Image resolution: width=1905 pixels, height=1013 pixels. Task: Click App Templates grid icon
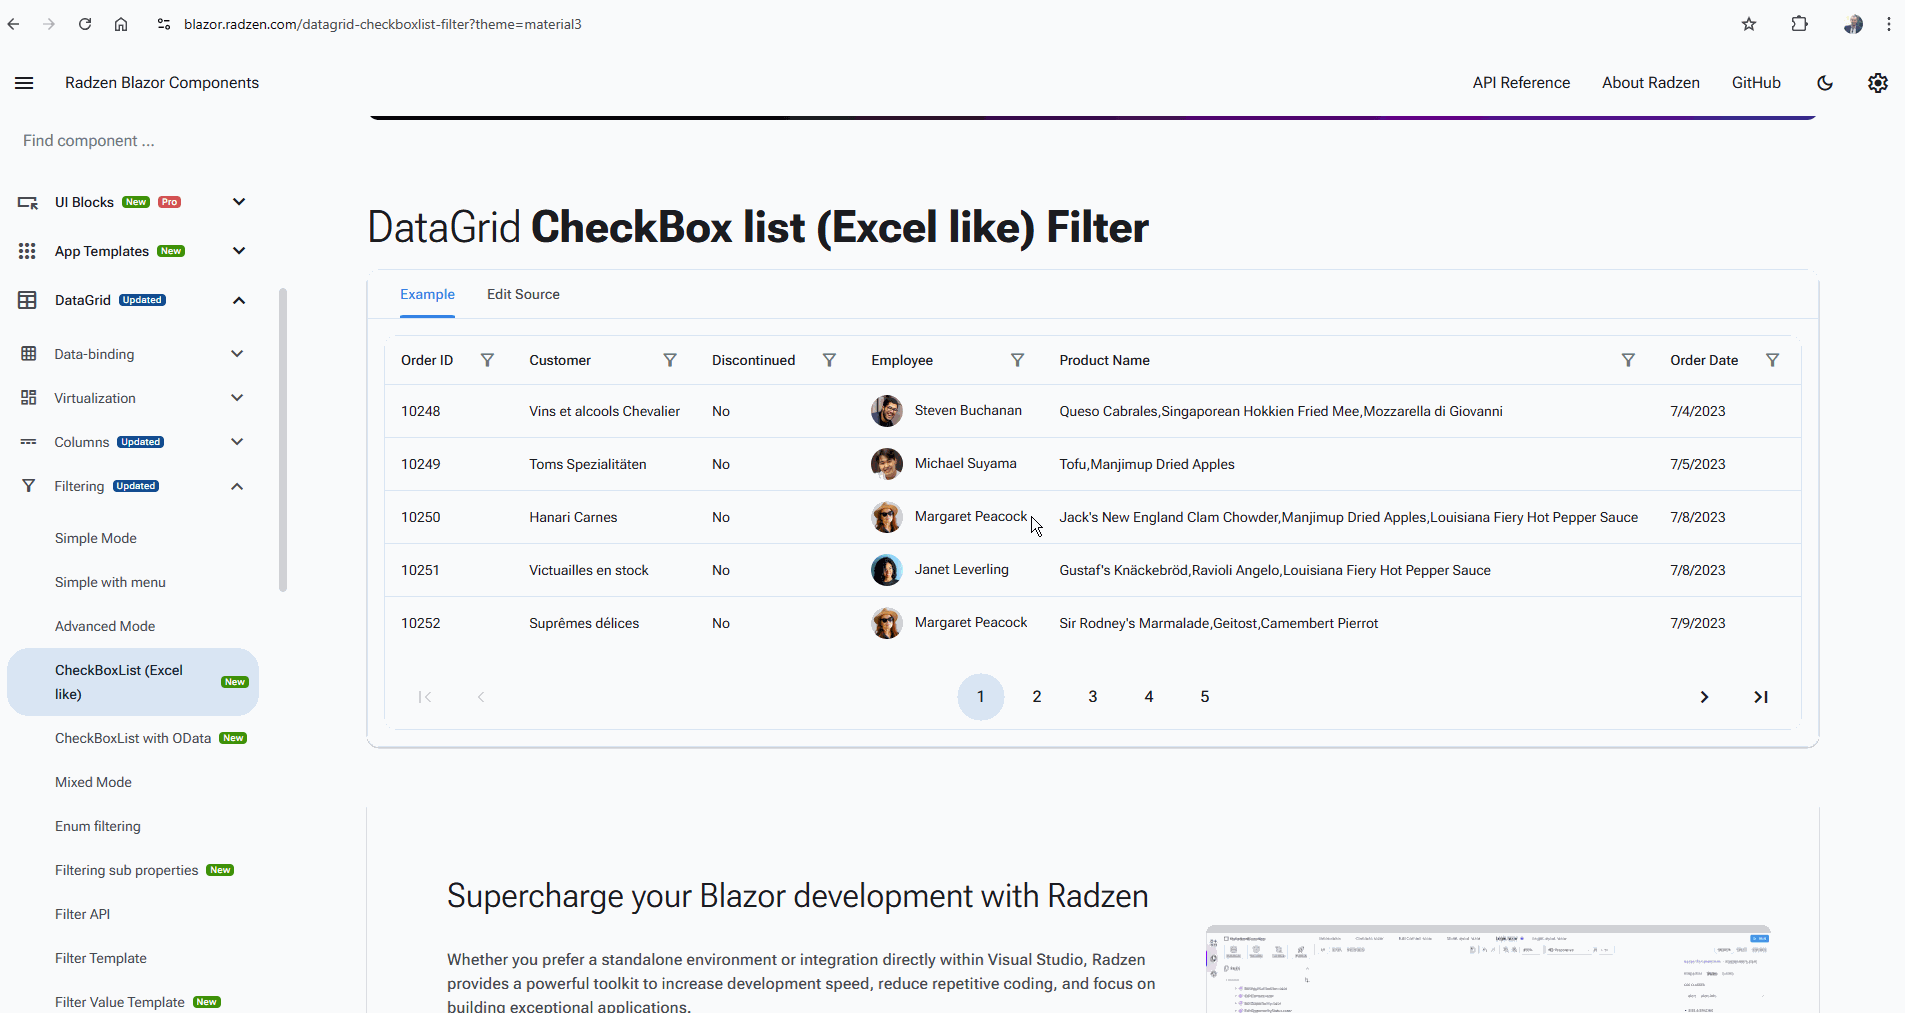27,251
